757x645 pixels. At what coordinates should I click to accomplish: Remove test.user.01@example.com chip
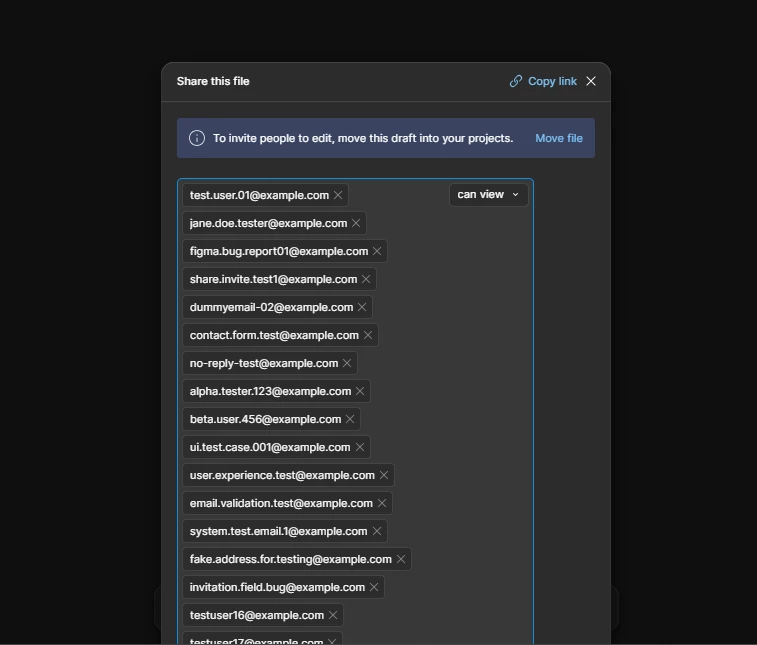point(338,195)
